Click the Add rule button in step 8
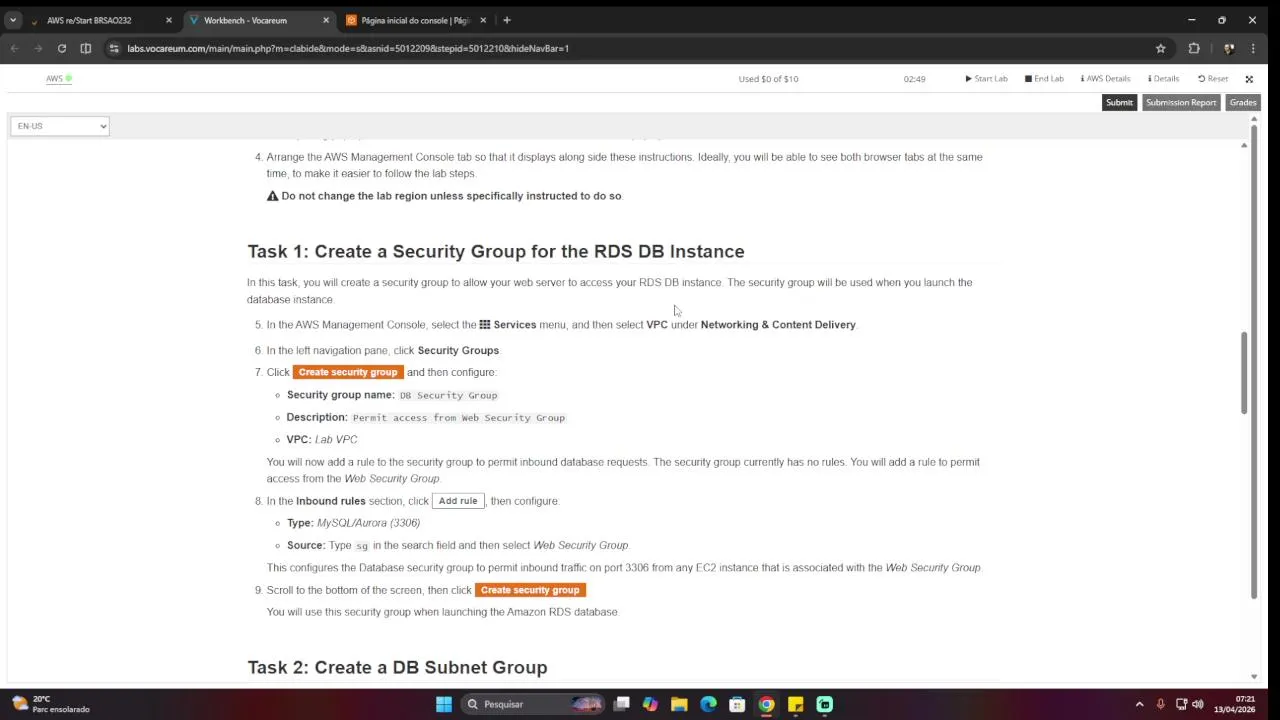The width and height of the screenshot is (1280, 720). tap(458, 501)
